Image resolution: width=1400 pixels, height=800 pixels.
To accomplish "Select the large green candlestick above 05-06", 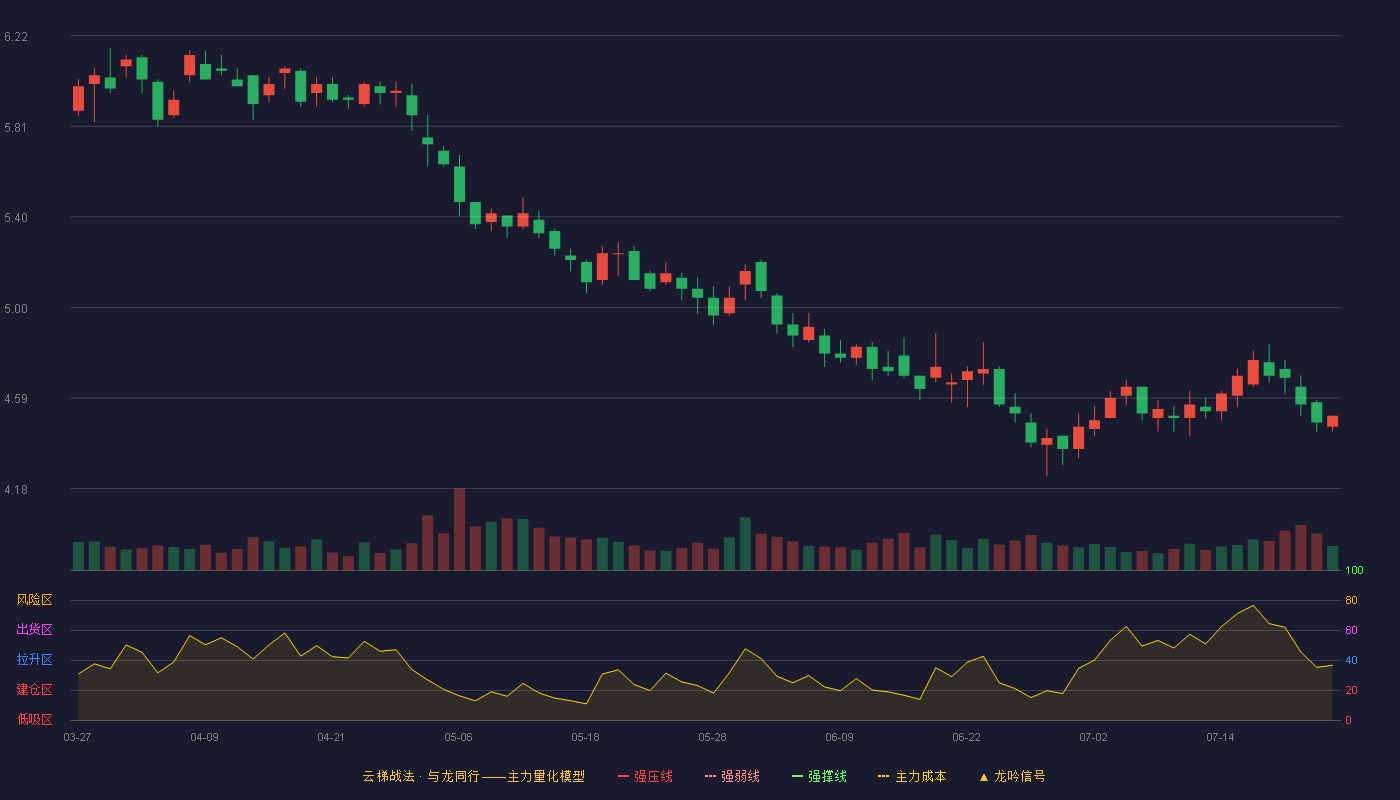I will click(459, 184).
